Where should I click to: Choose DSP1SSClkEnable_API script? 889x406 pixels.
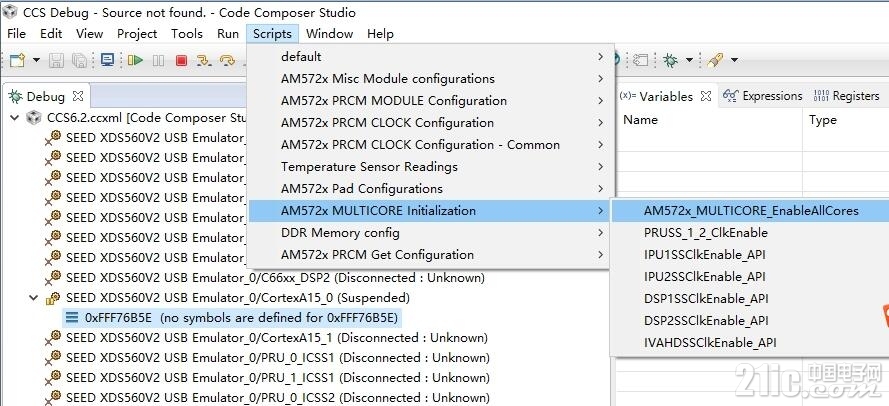(x=706, y=299)
